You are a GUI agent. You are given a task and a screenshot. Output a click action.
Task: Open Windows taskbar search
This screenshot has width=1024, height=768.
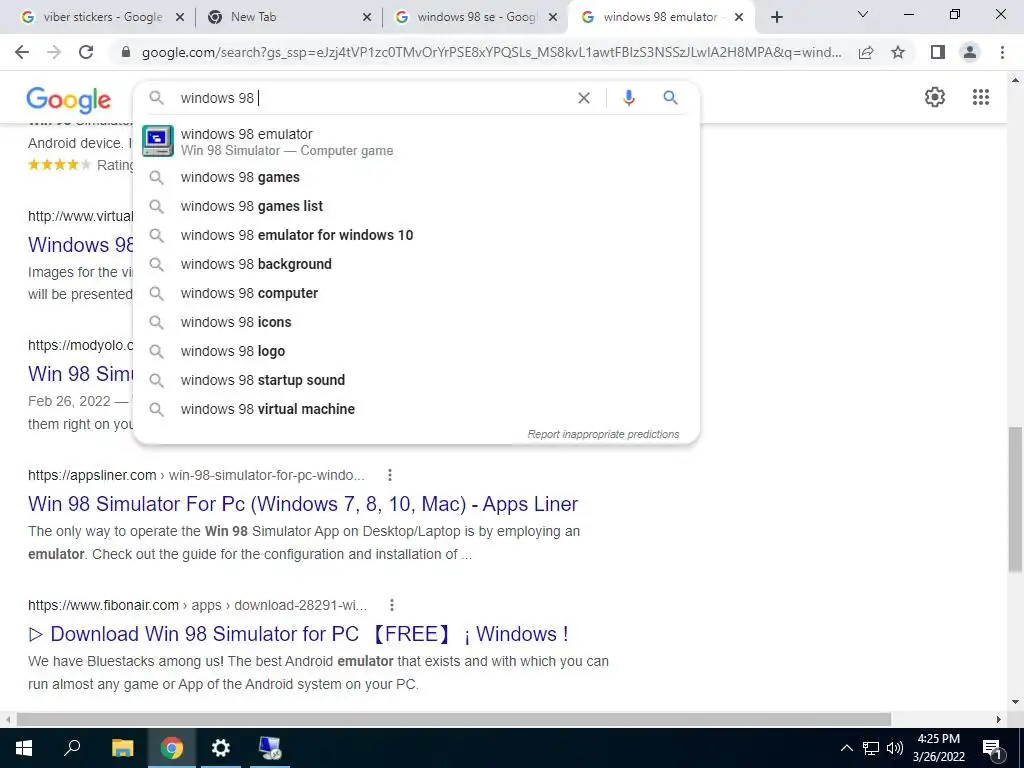(x=72, y=748)
